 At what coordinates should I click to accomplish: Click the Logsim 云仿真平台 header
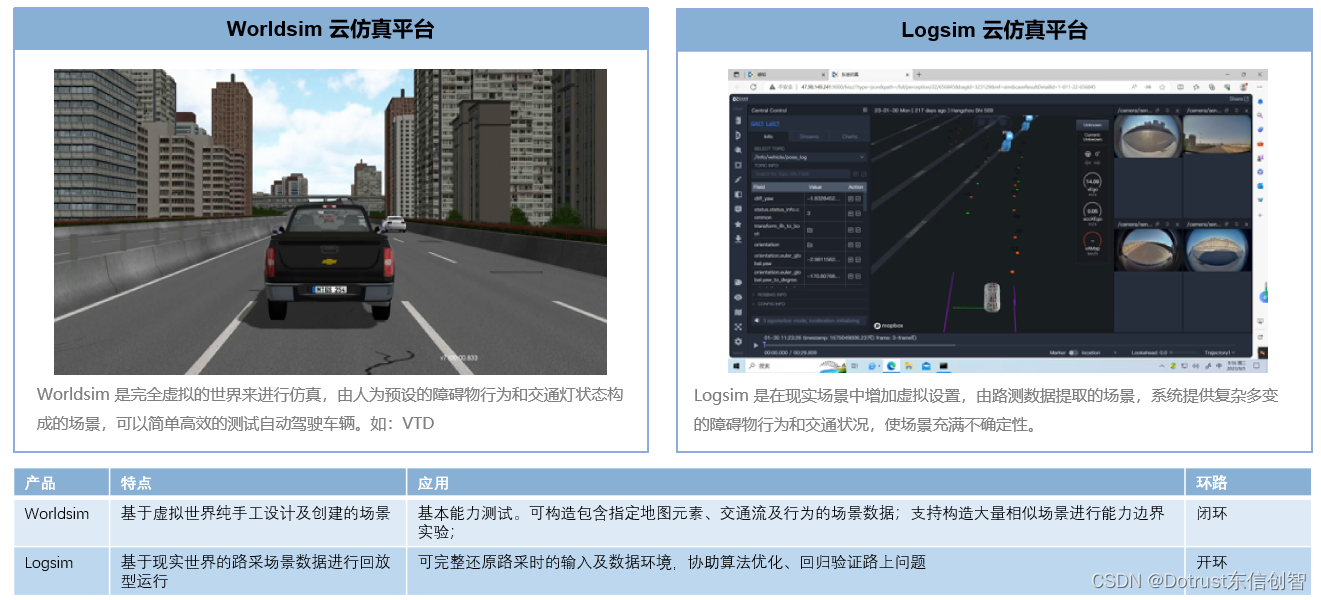click(994, 29)
